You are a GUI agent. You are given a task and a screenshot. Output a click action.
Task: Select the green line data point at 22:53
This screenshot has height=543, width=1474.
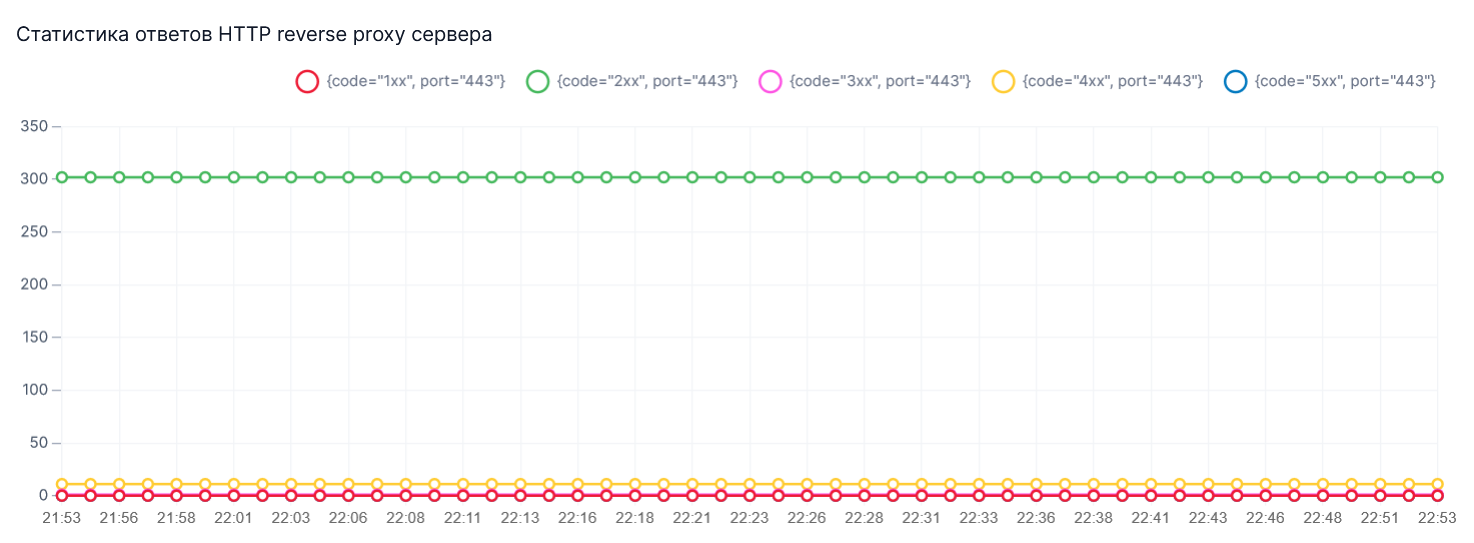(x=1438, y=177)
